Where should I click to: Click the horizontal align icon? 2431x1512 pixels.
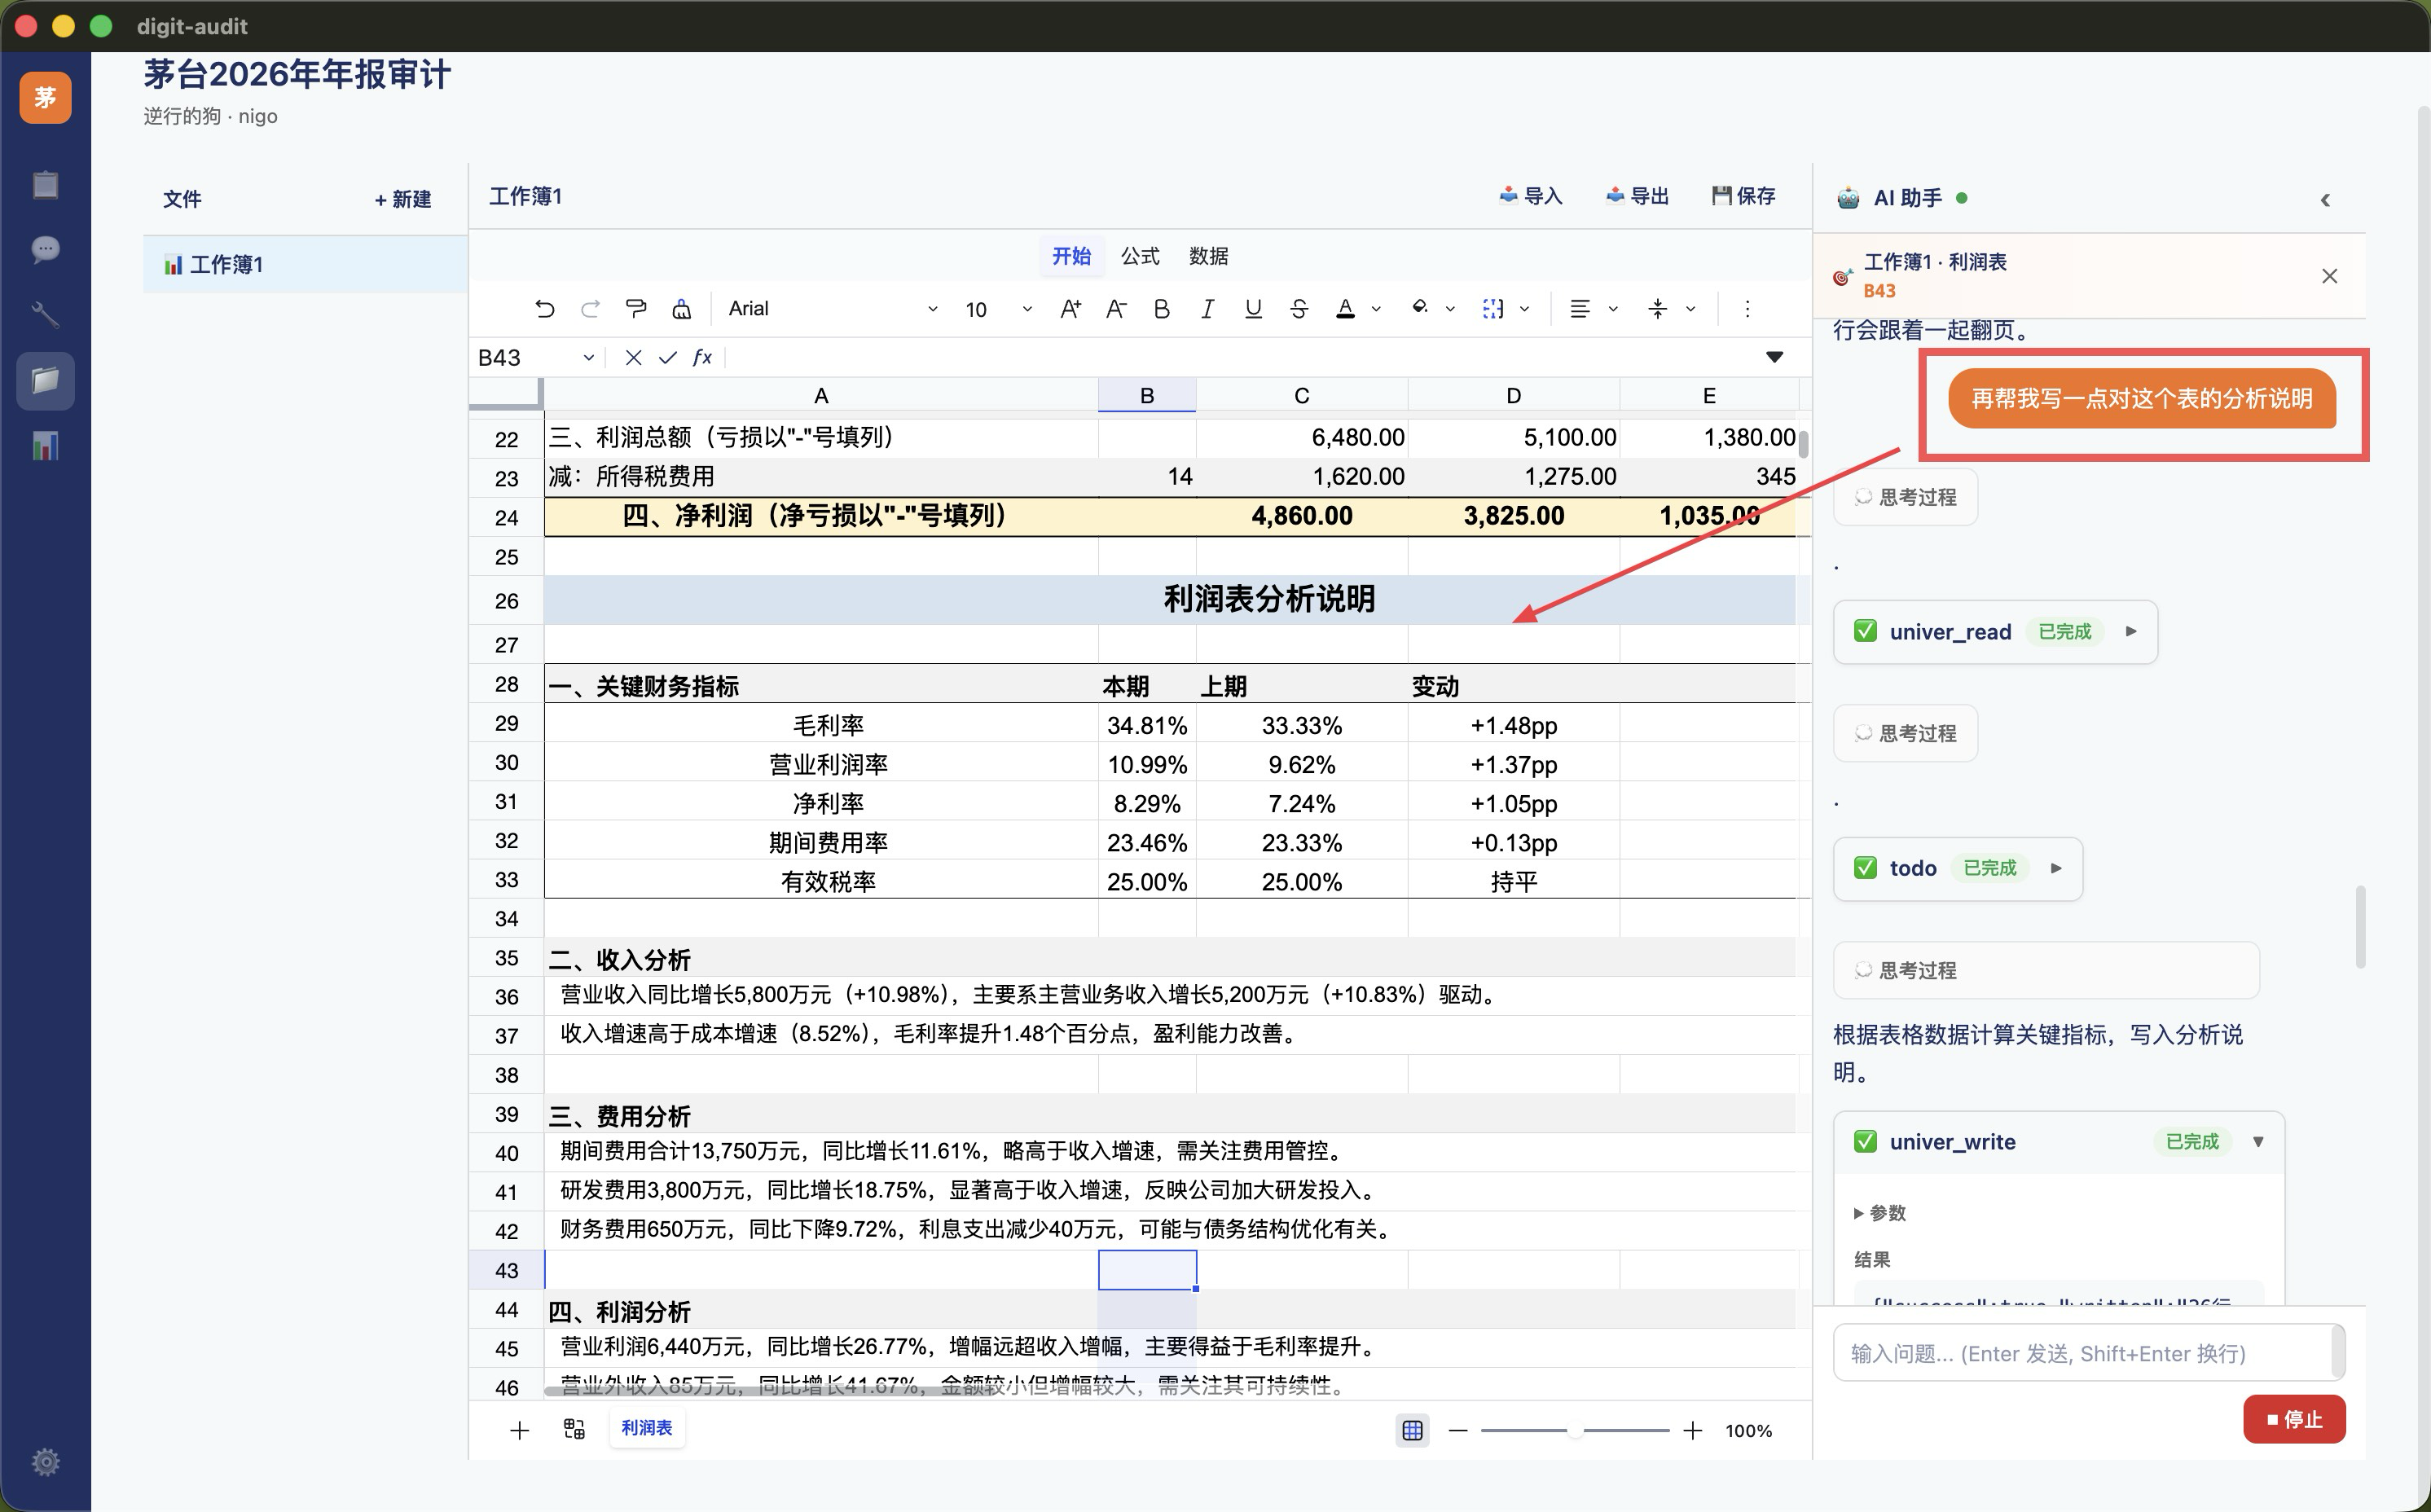1580,309
